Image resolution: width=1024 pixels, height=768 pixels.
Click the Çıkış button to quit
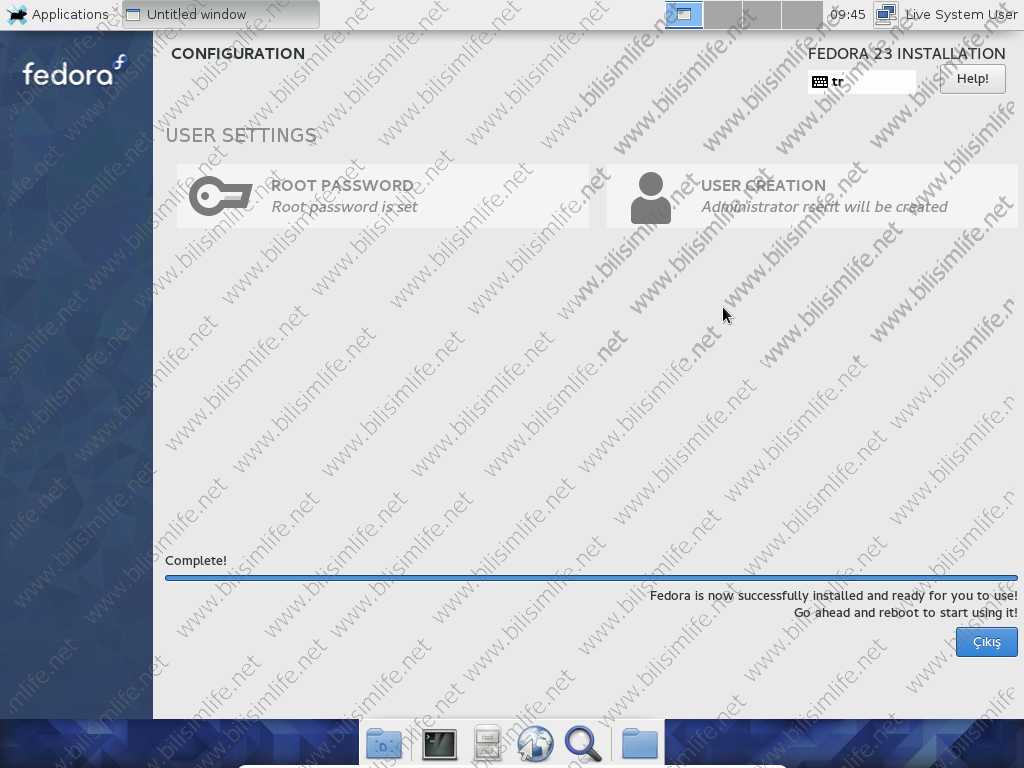986,642
